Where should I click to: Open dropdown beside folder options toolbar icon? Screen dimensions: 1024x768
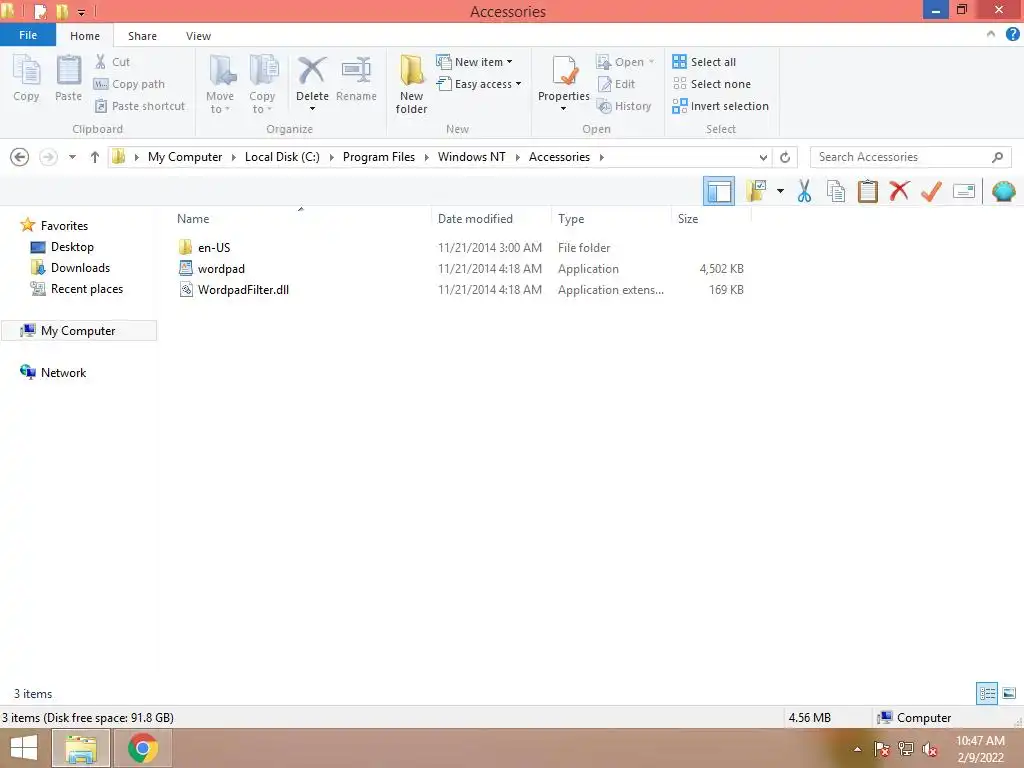point(780,191)
